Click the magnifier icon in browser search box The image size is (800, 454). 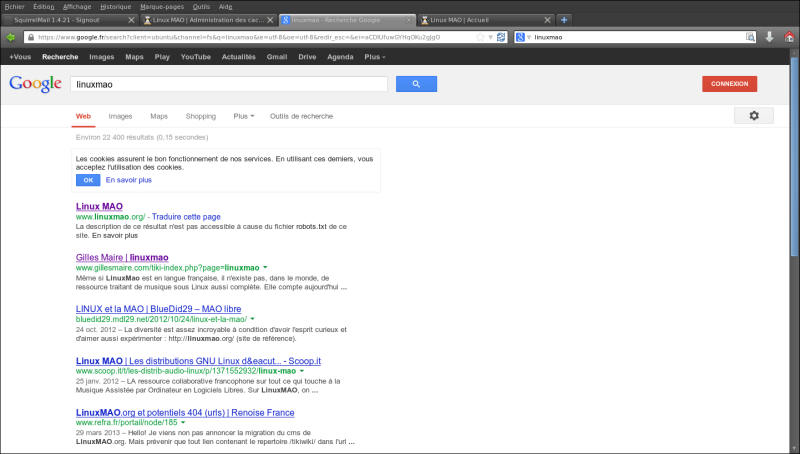coord(750,37)
